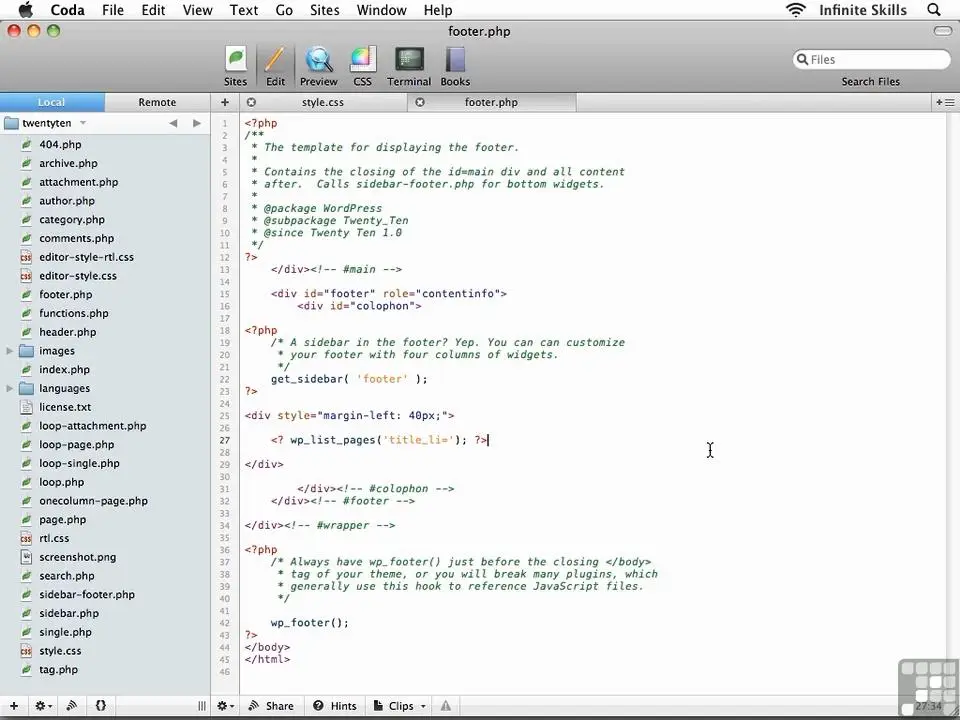This screenshot has height=720, width=960.
Task: Open 404.php in the file list
Action: pos(60,144)
